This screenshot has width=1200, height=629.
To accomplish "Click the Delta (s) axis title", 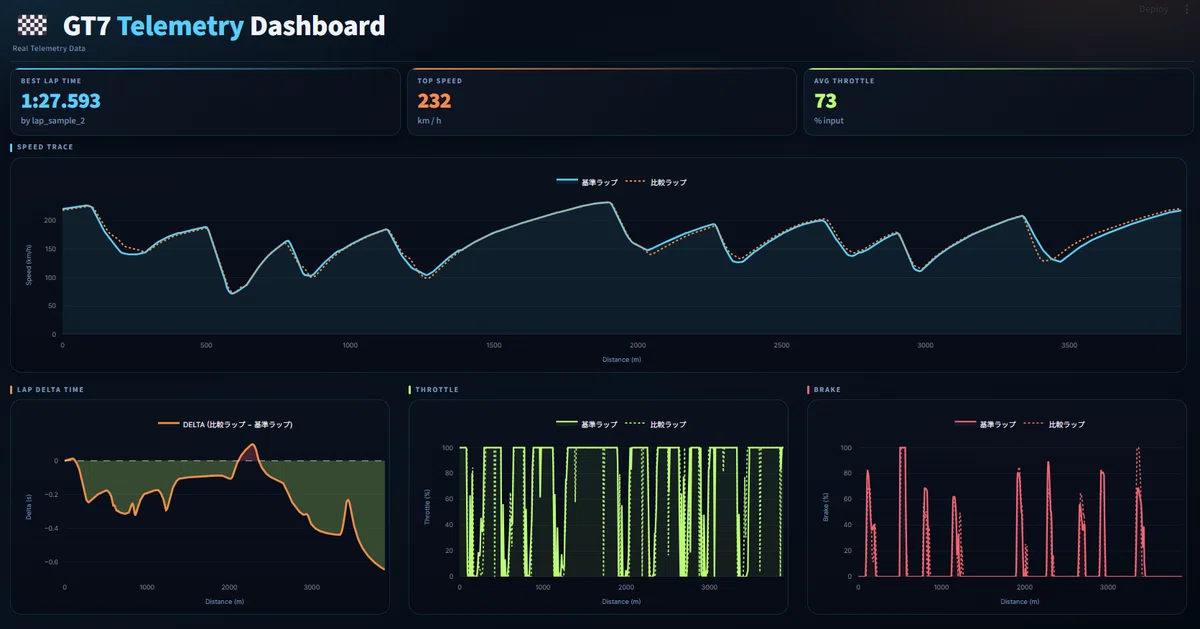I will tap(29, 507).
